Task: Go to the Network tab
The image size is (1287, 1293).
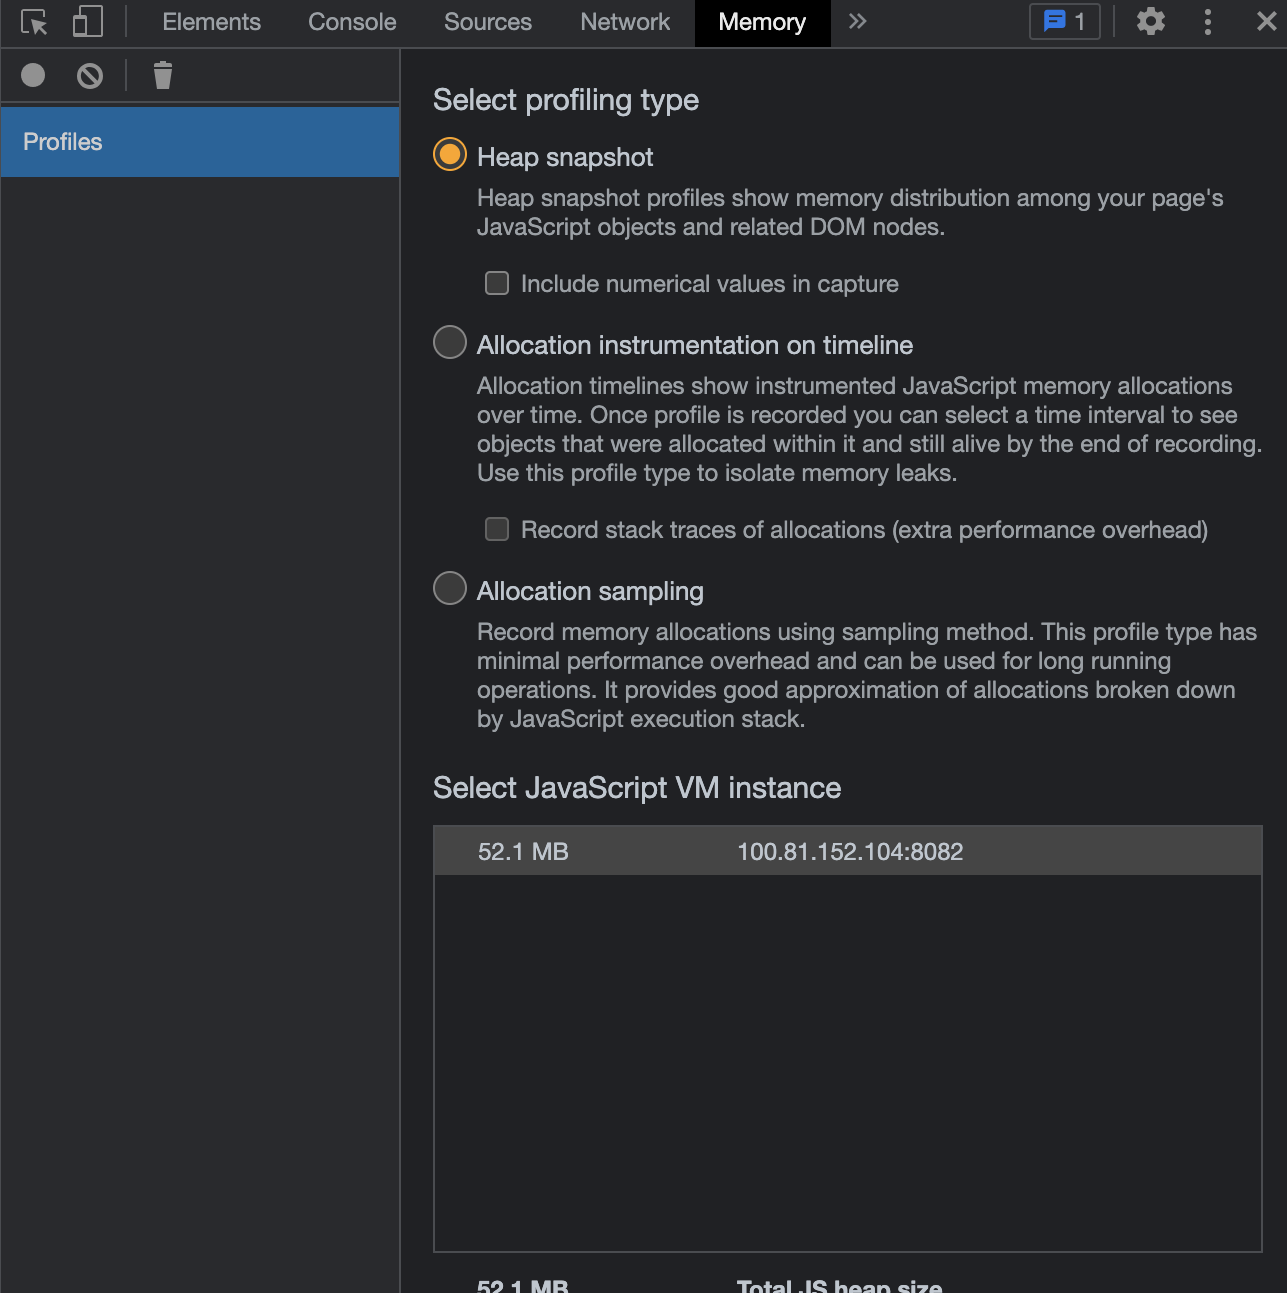Action: click(x=625, y=22)
